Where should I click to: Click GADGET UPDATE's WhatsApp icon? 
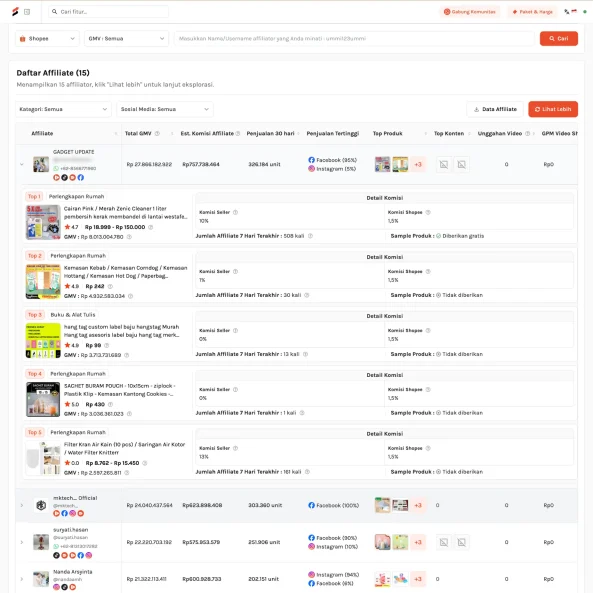point(56,168)
